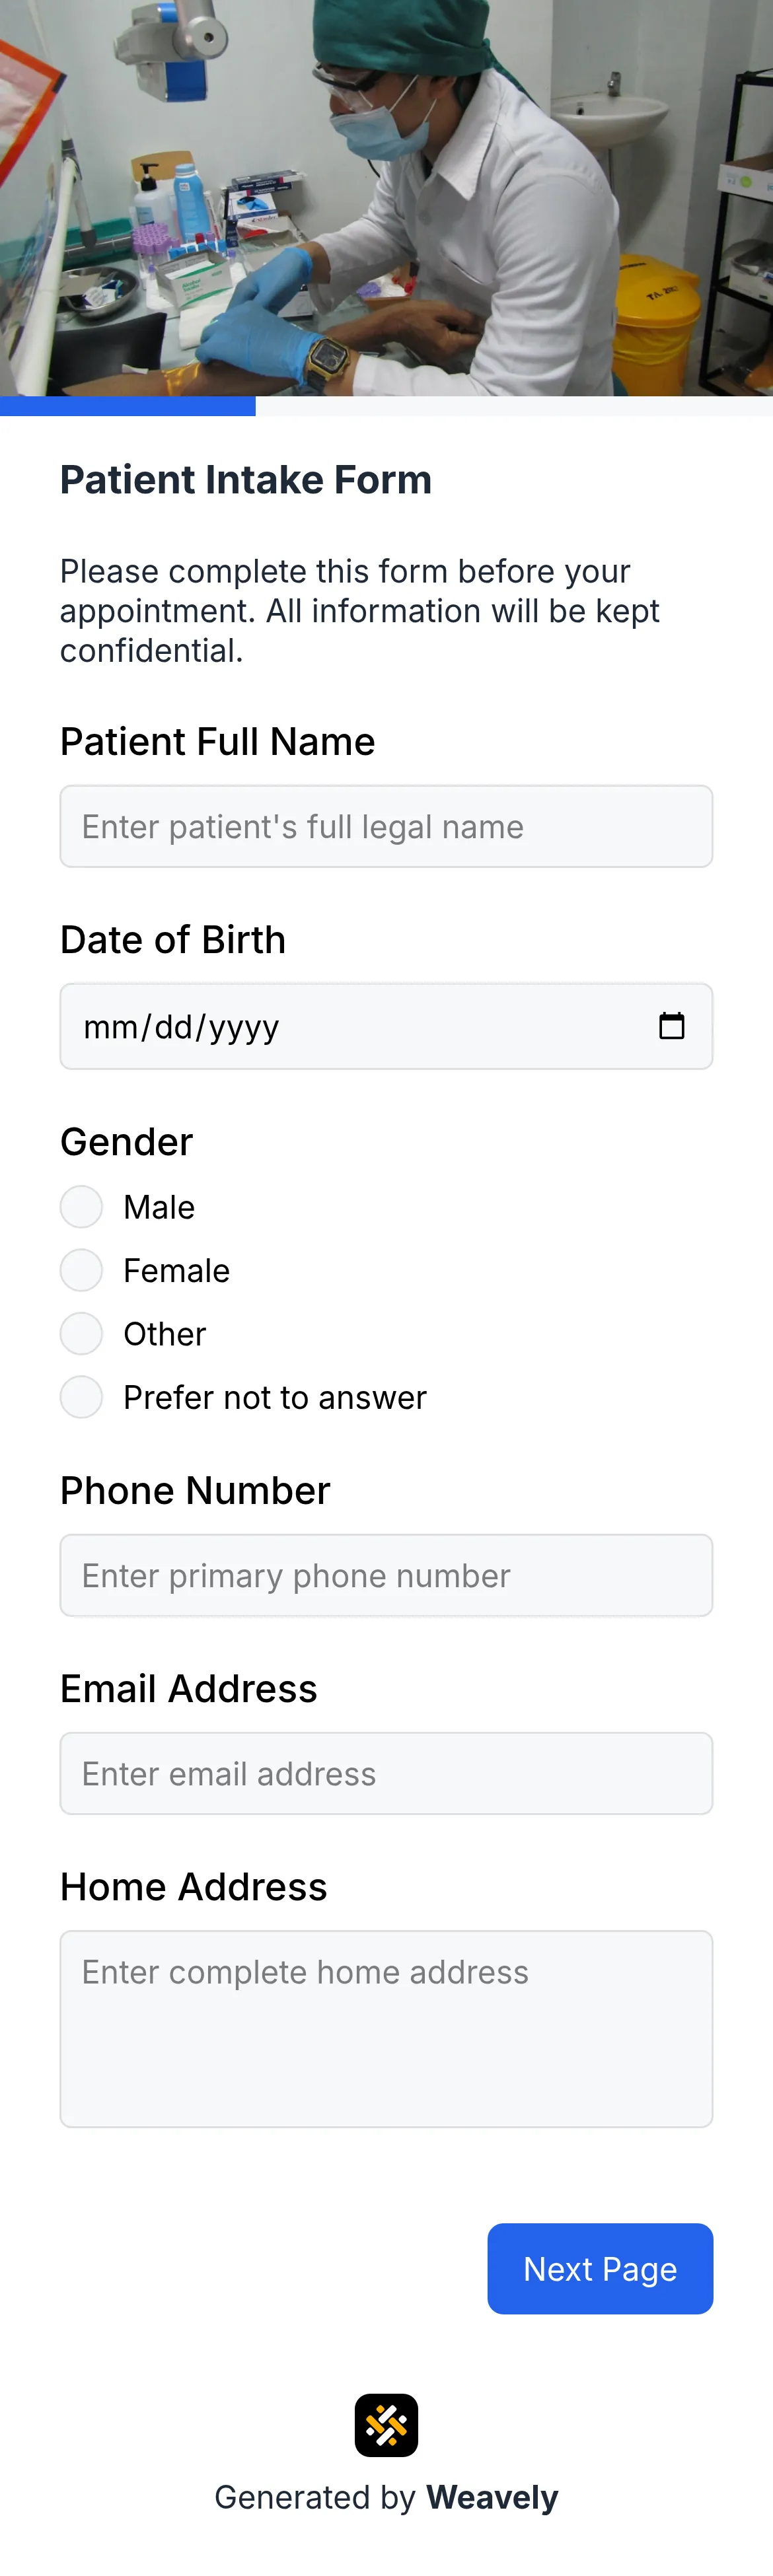
Task: Select the Male gender option
Action: tap(81, 1206)
